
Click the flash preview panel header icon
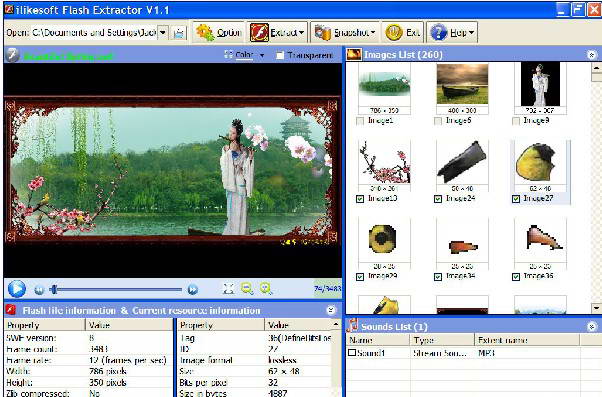12,55
